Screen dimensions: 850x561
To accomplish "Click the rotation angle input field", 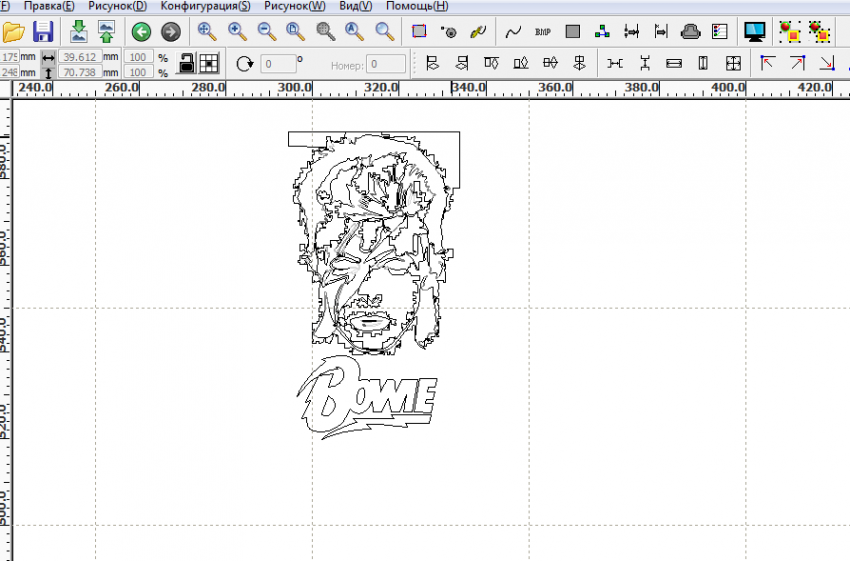I will [x=278, y=64].
